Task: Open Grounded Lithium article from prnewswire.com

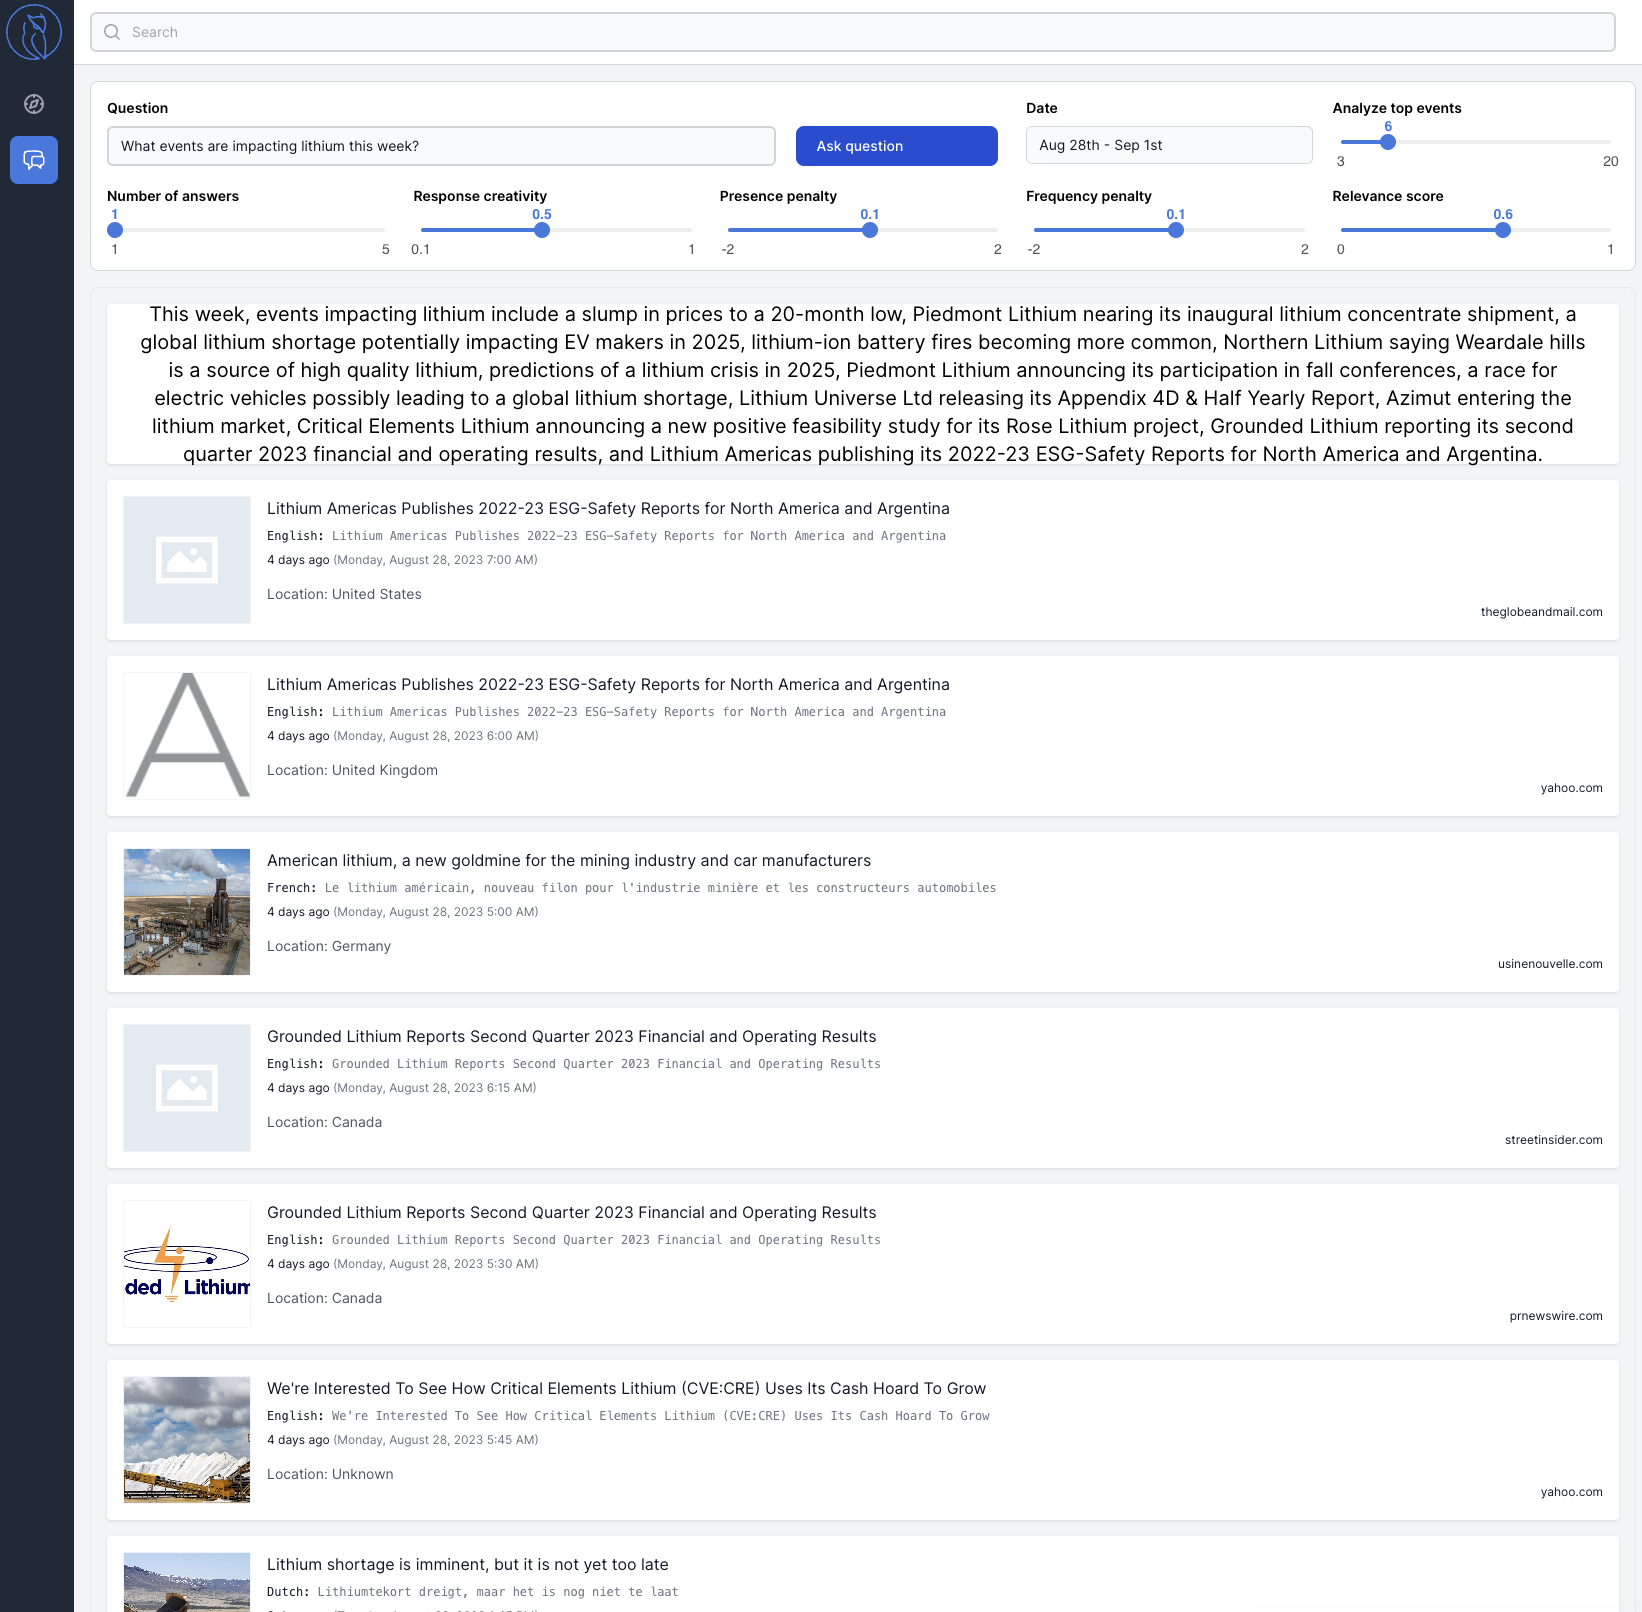Action: [x=571, y=1213]
